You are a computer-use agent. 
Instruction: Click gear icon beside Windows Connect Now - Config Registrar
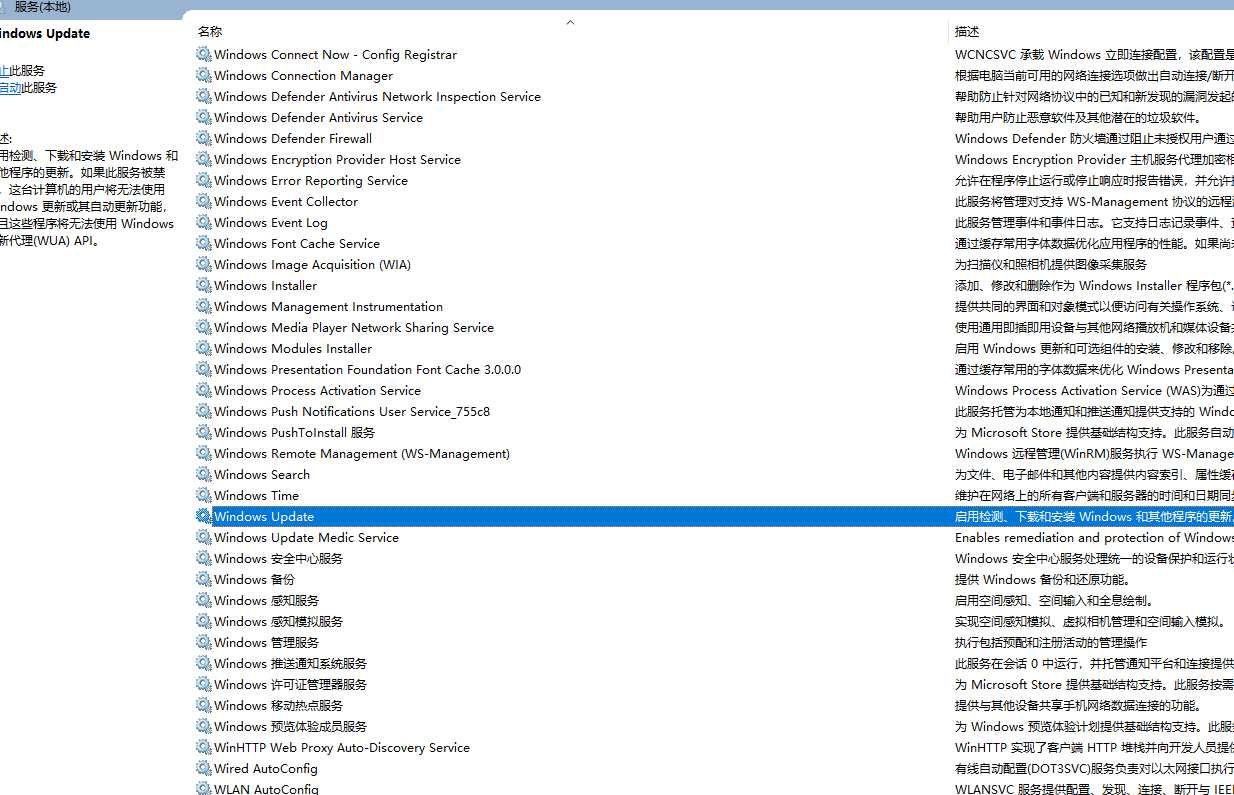click(204, 55)
